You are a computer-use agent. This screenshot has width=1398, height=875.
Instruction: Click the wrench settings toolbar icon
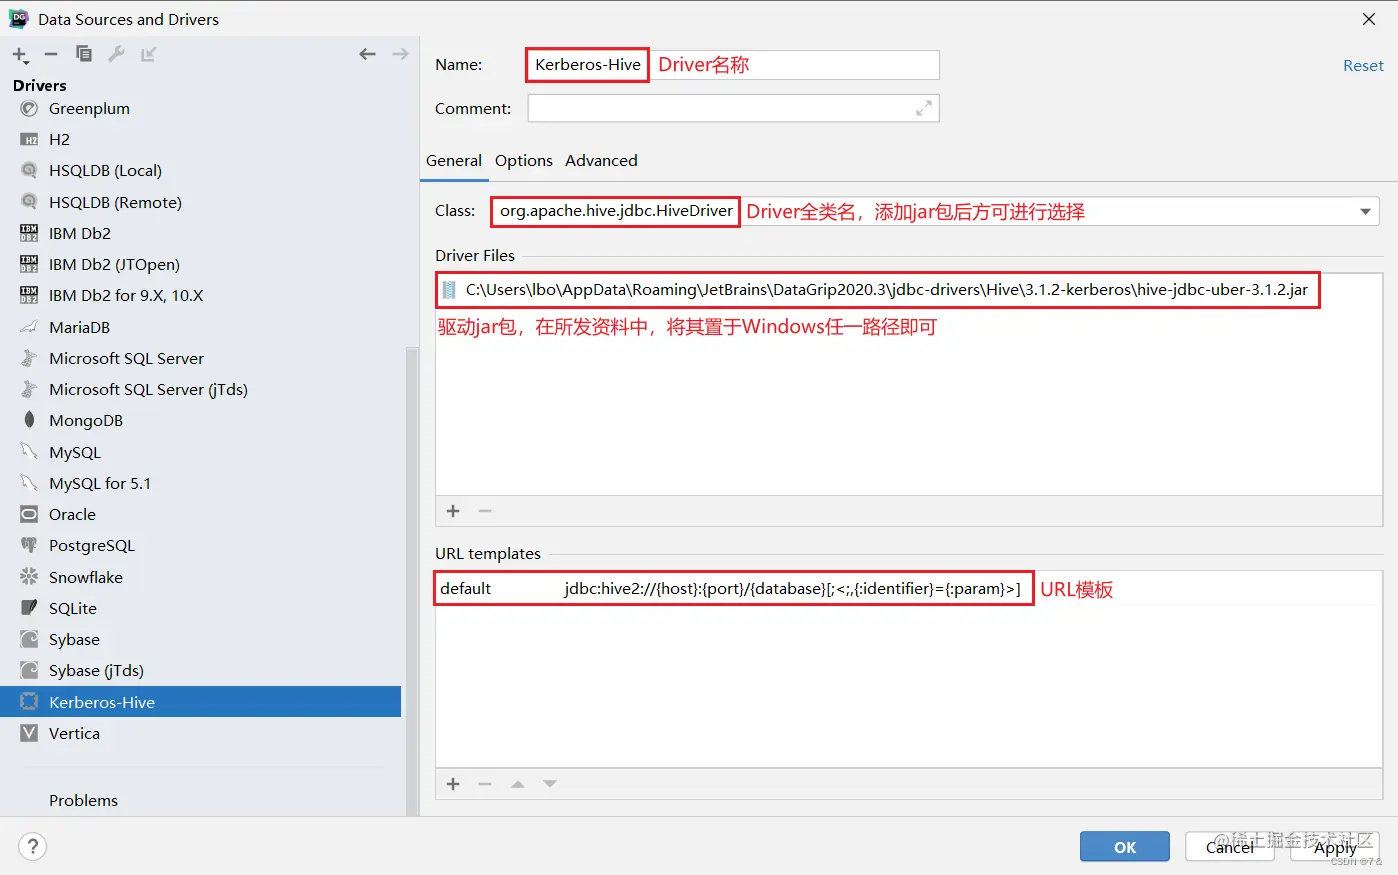click(x=116, y=54)
